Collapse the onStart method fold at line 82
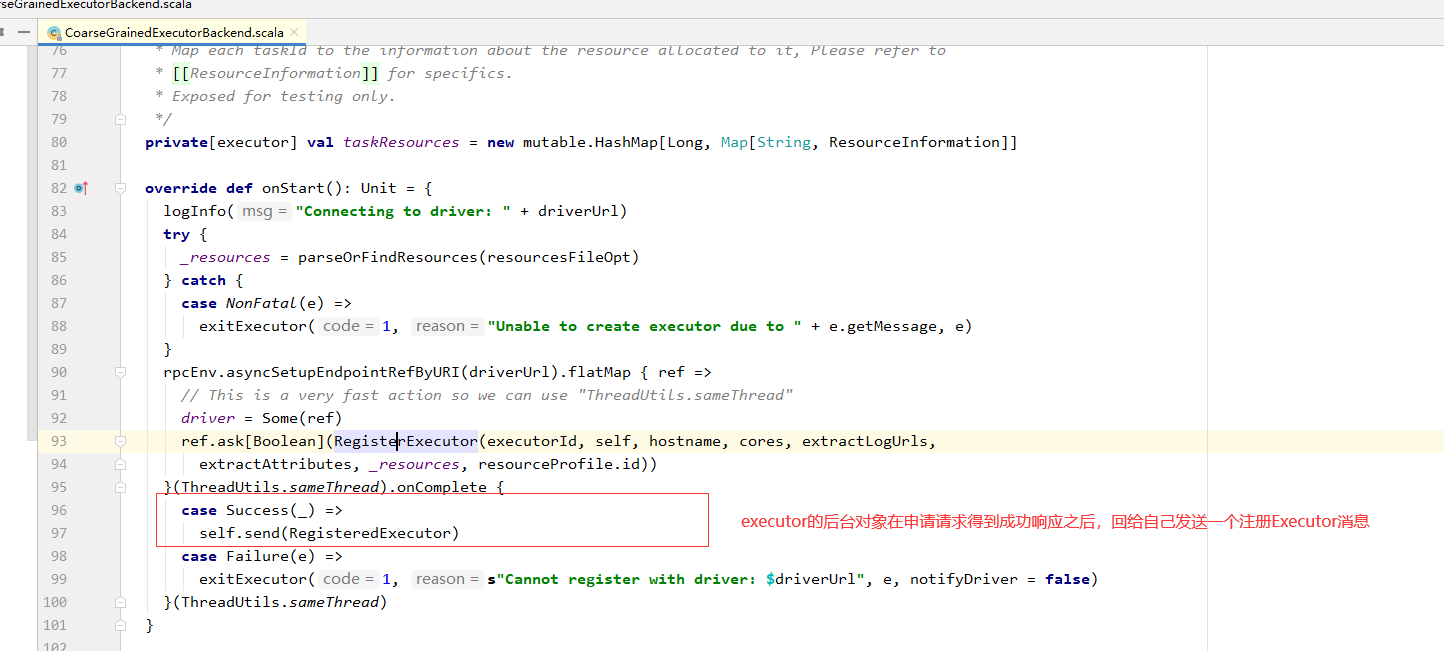 (121, 188)
